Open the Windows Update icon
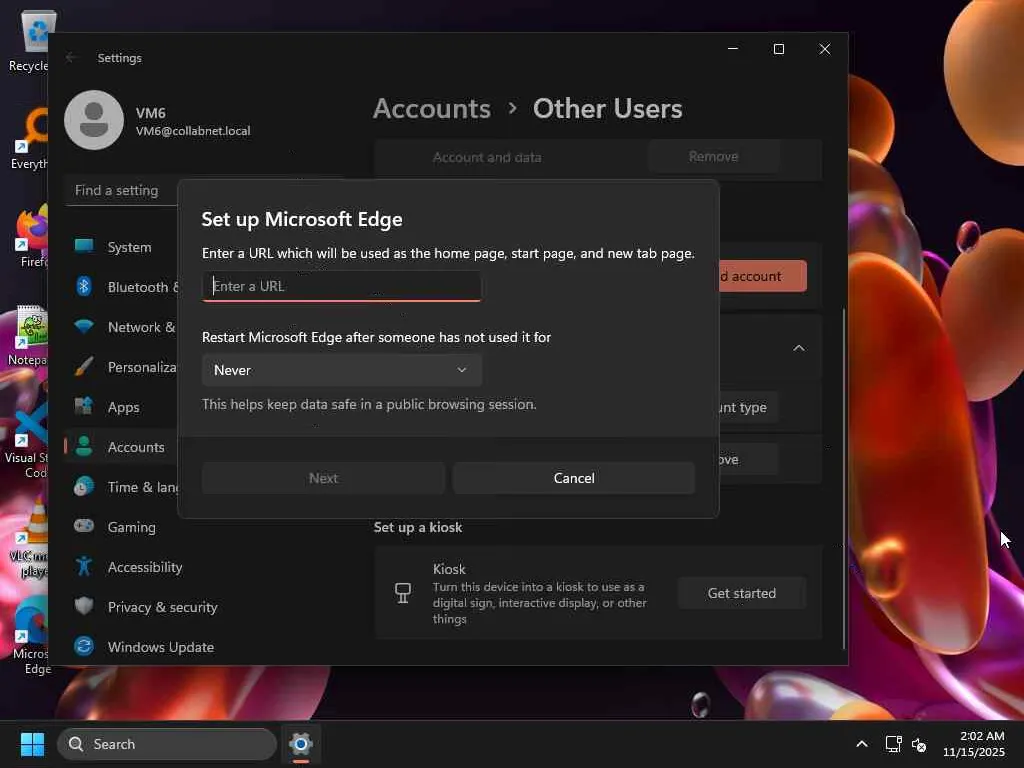The width and height of the screenshot is (1024, 768). click(84, 647)
